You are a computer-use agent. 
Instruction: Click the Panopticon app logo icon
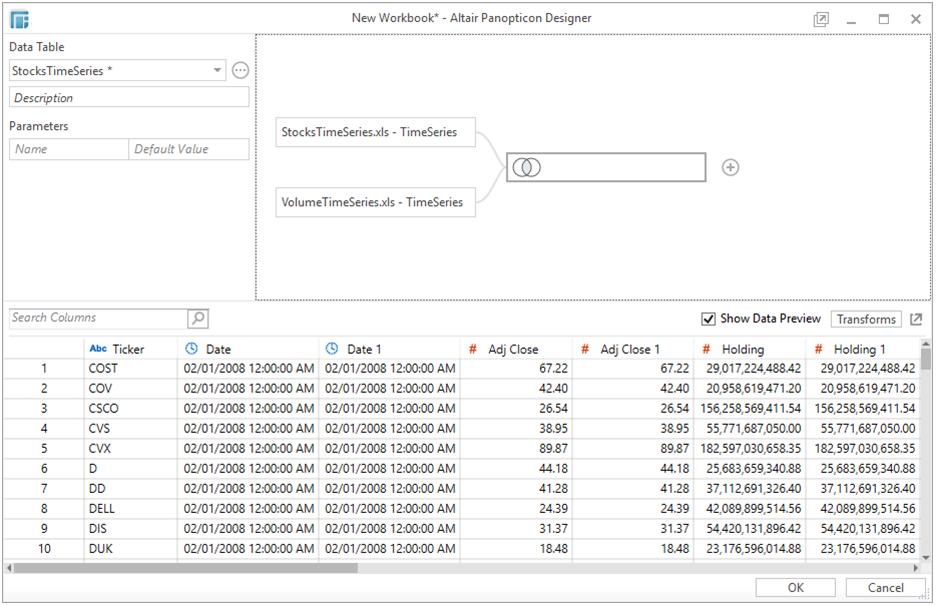pyautogui.click(x=19, y=19)
